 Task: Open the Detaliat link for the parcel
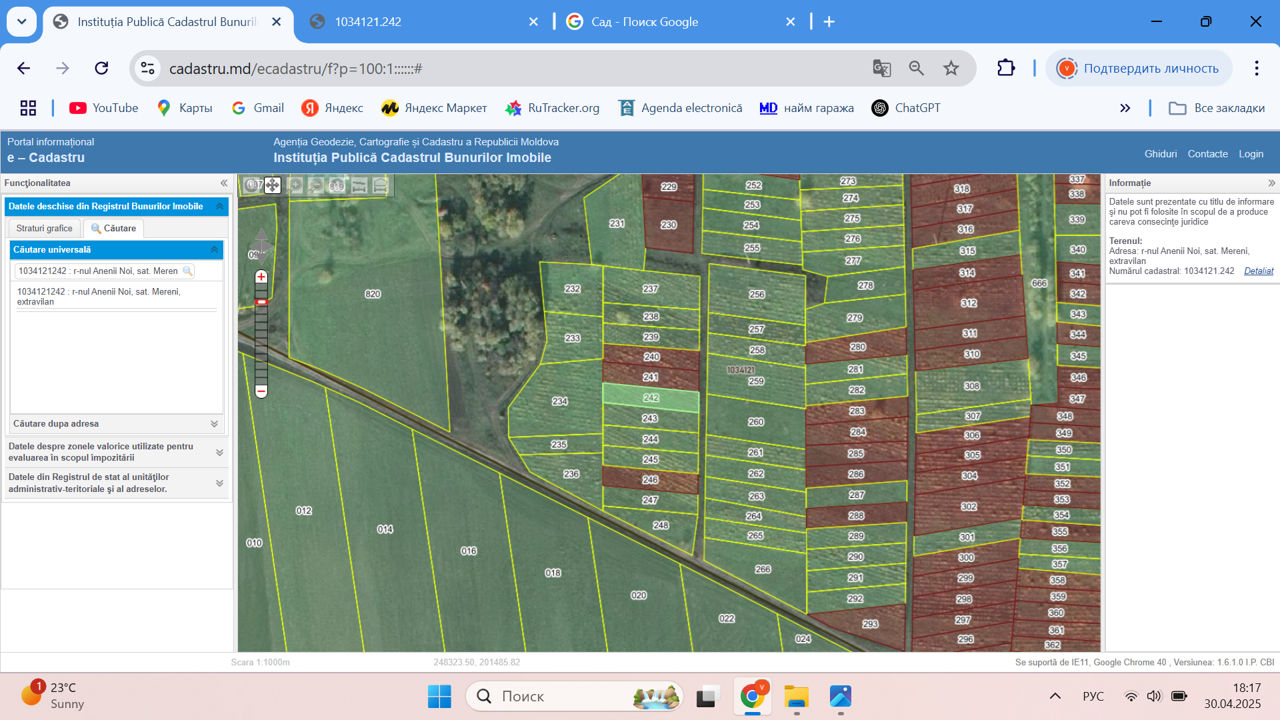point(1259,271)
